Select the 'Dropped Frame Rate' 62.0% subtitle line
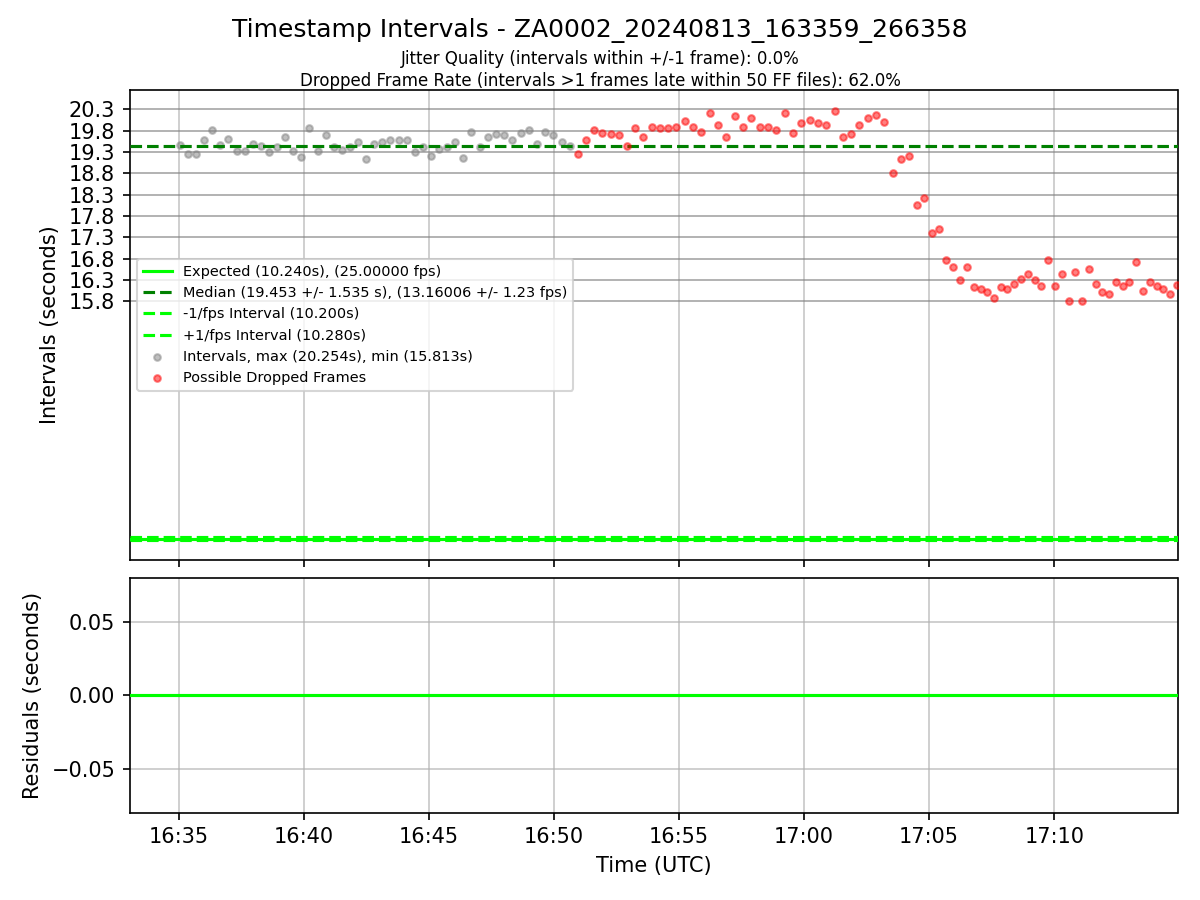1200x900 pixels. tap(600, 80)
